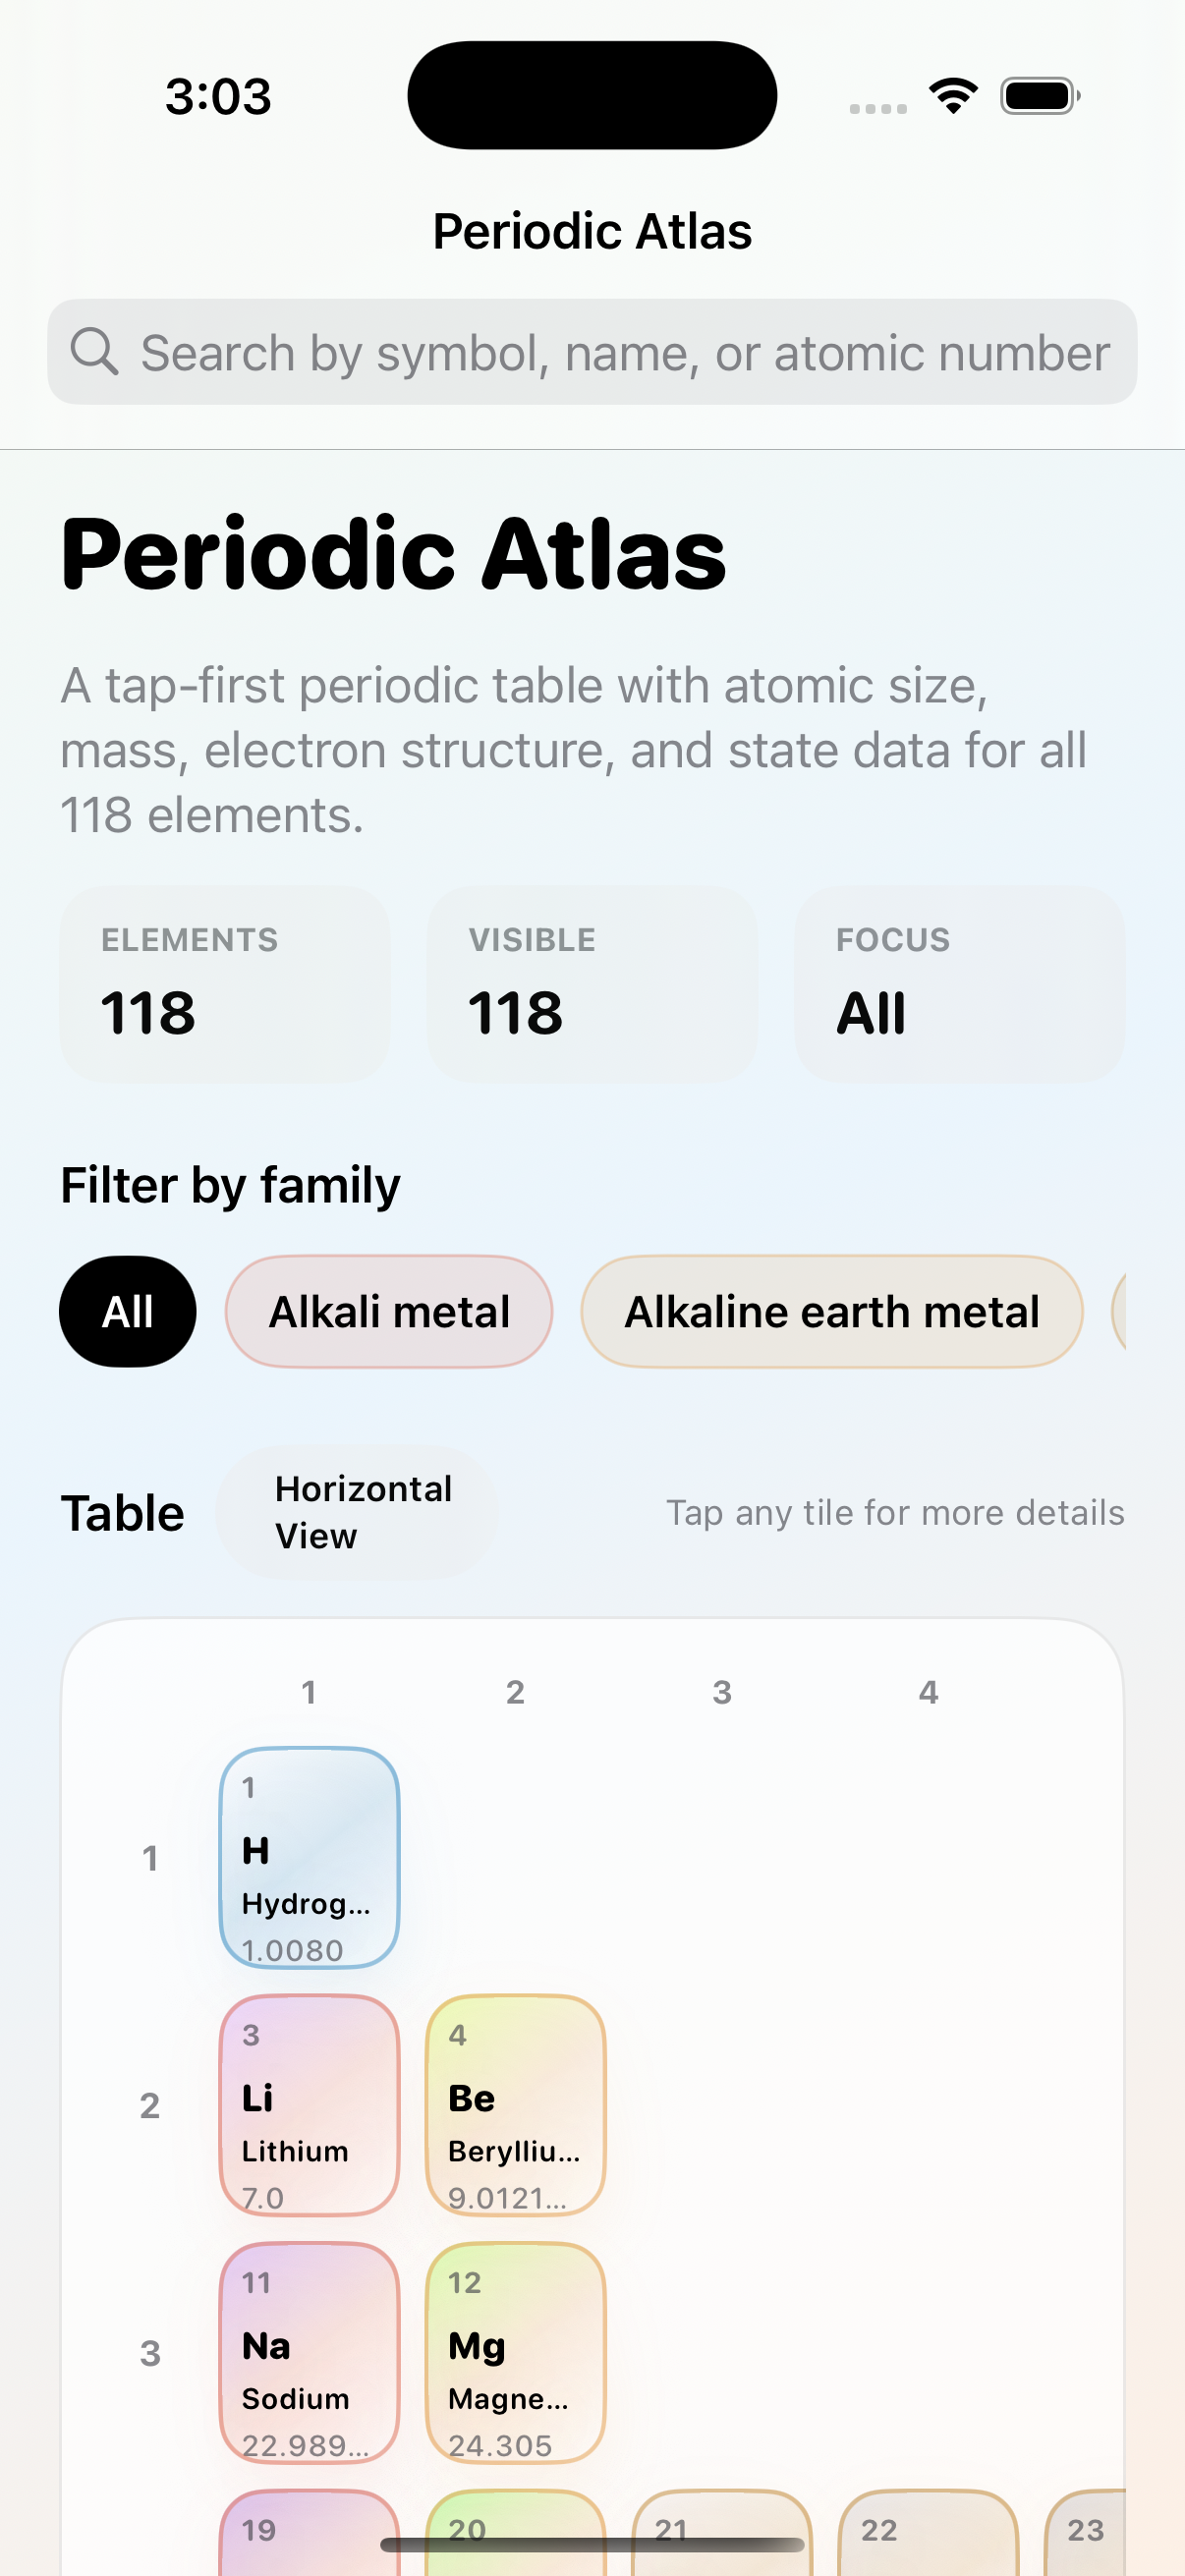Filter by Alkali metal family
Image resolution: width=1185 pixels, height=2576 pixels.
[389, 1311]
